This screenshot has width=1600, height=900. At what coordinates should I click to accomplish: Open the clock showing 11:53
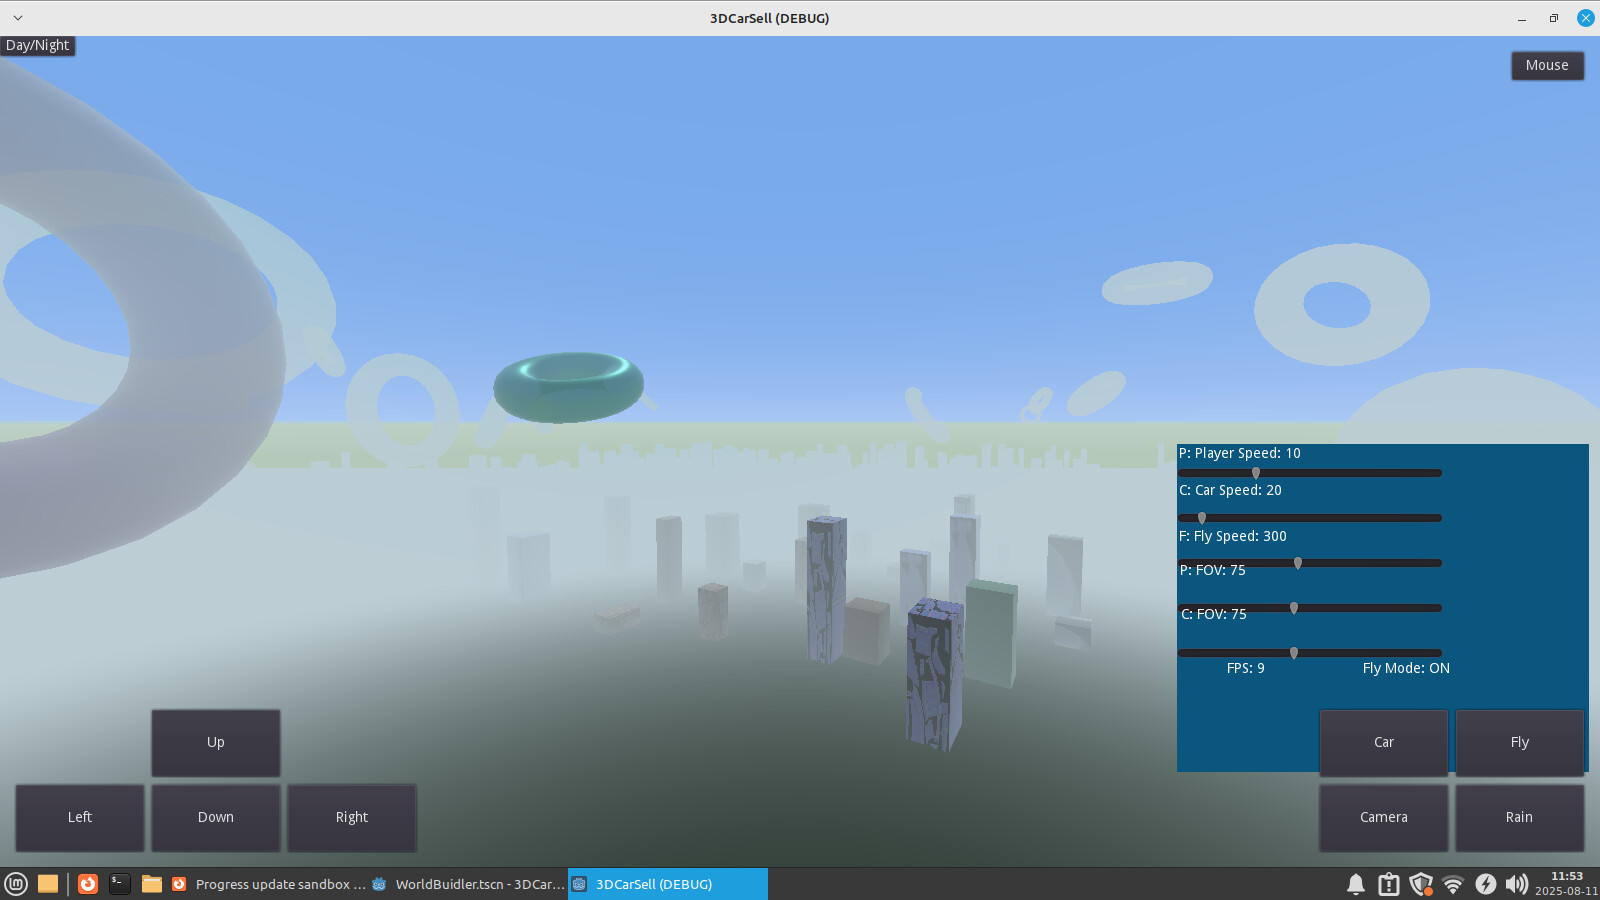click(1566, 884)
